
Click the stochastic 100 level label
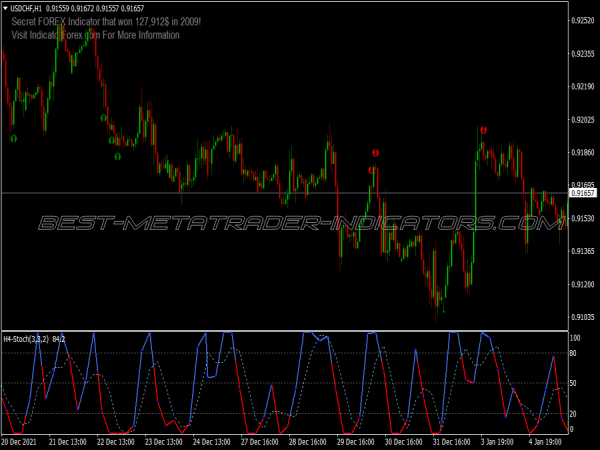click(x=575, y=338)
